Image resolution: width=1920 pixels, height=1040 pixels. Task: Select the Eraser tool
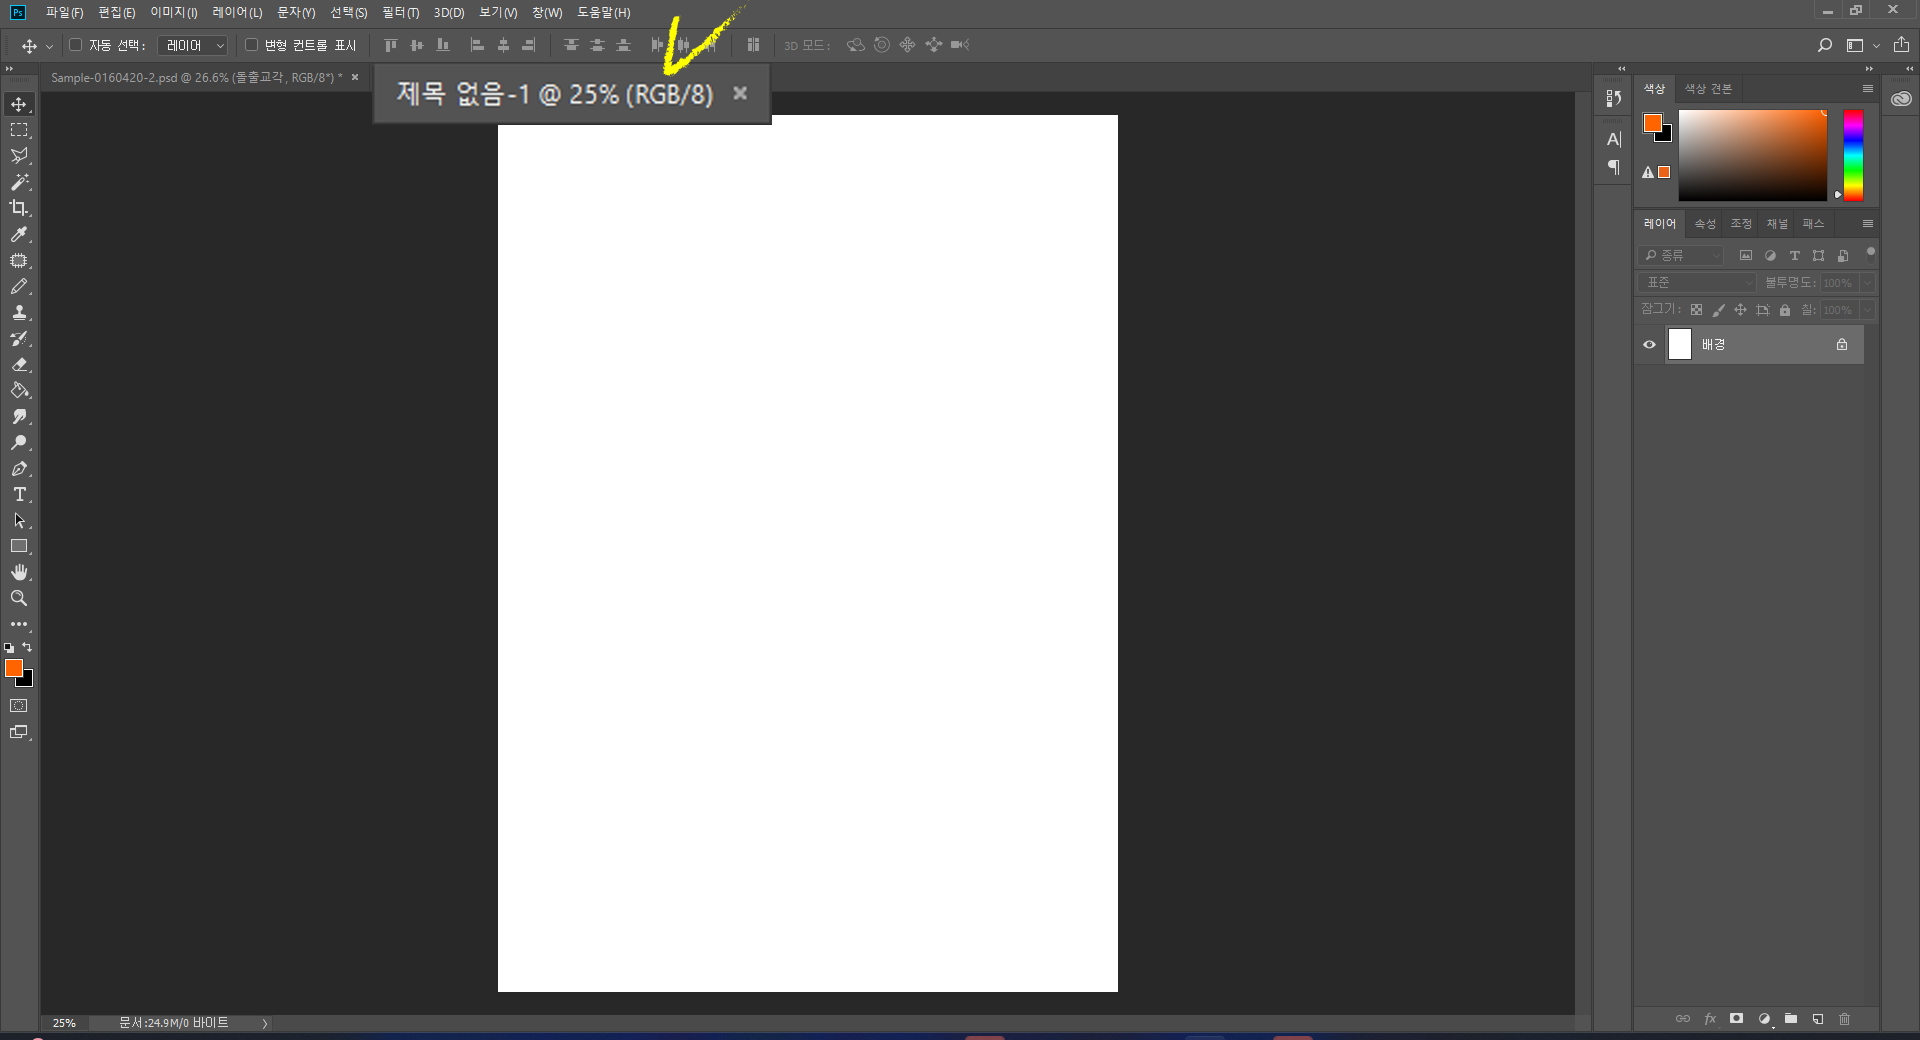19,364
